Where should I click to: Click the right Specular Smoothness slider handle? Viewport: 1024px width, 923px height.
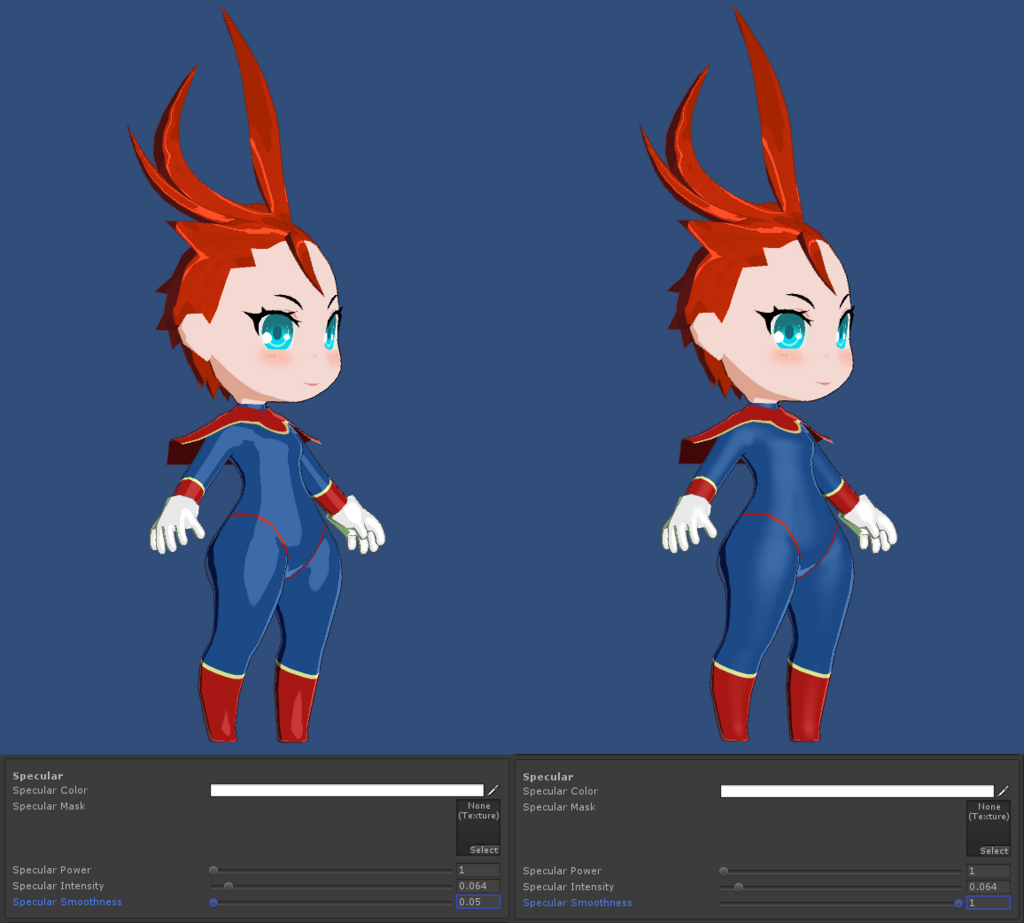pyautogui.click(x=958, y=903)
